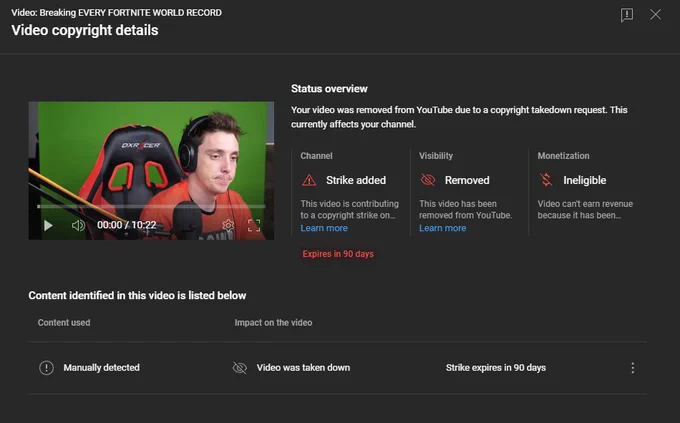
Task: Click the Strike added heading
Action: [356, 180]
